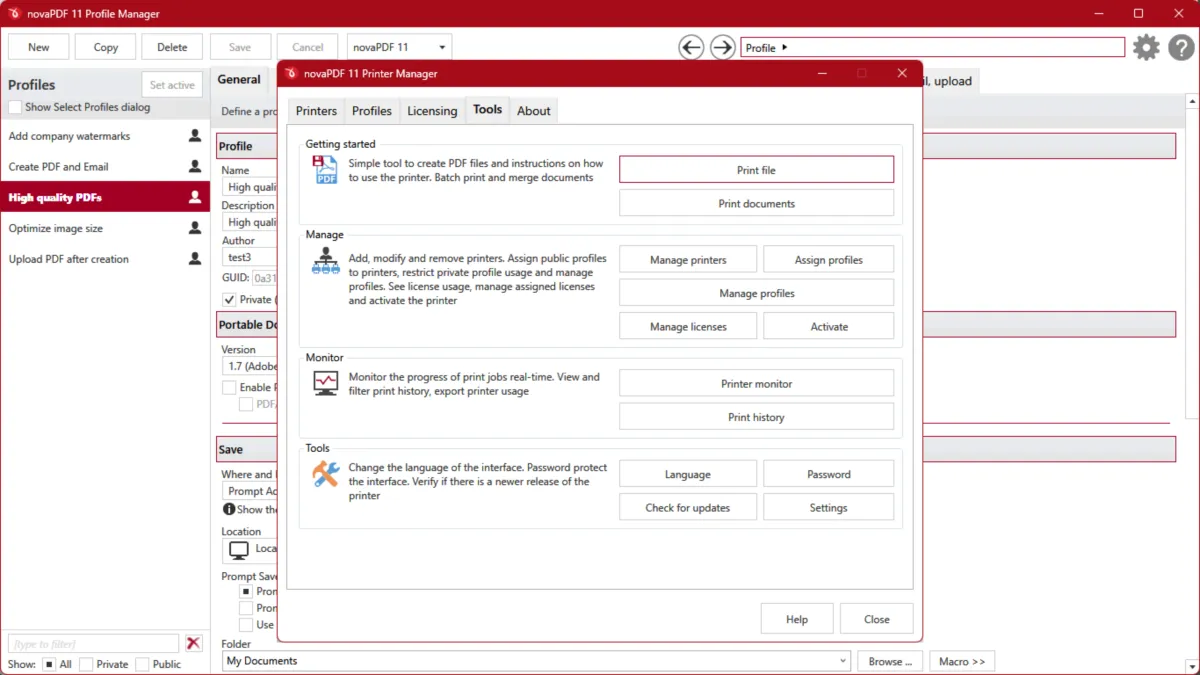
Task: Clear the profile filter with red X icon
Action: [194, 643]
